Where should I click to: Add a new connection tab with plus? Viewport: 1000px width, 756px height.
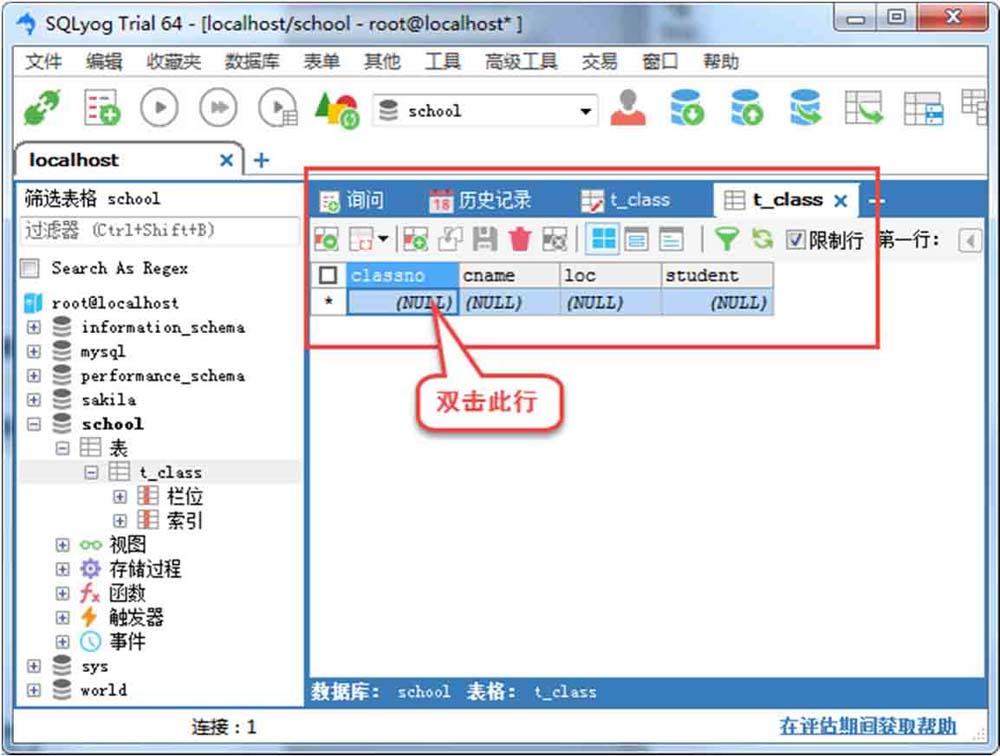[x=261, y=159]
